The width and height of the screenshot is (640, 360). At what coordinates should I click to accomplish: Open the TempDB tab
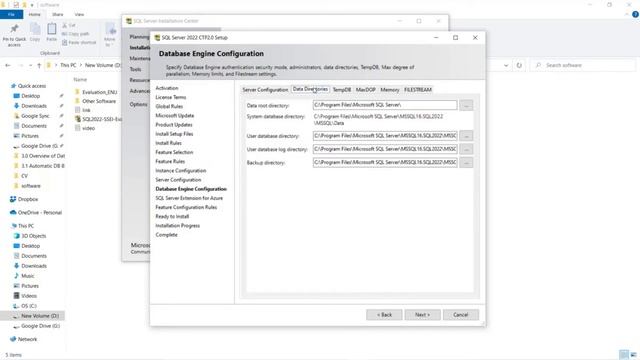342,90
